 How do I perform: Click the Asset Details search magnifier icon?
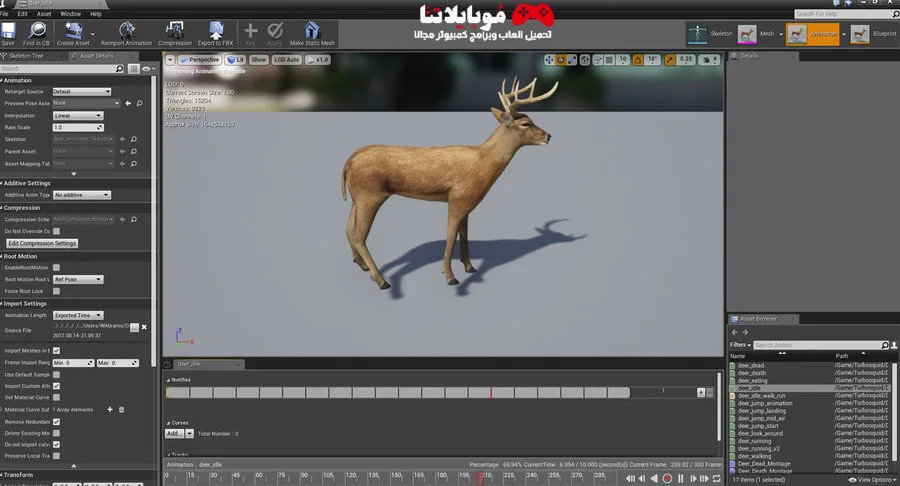click(119, 68)
